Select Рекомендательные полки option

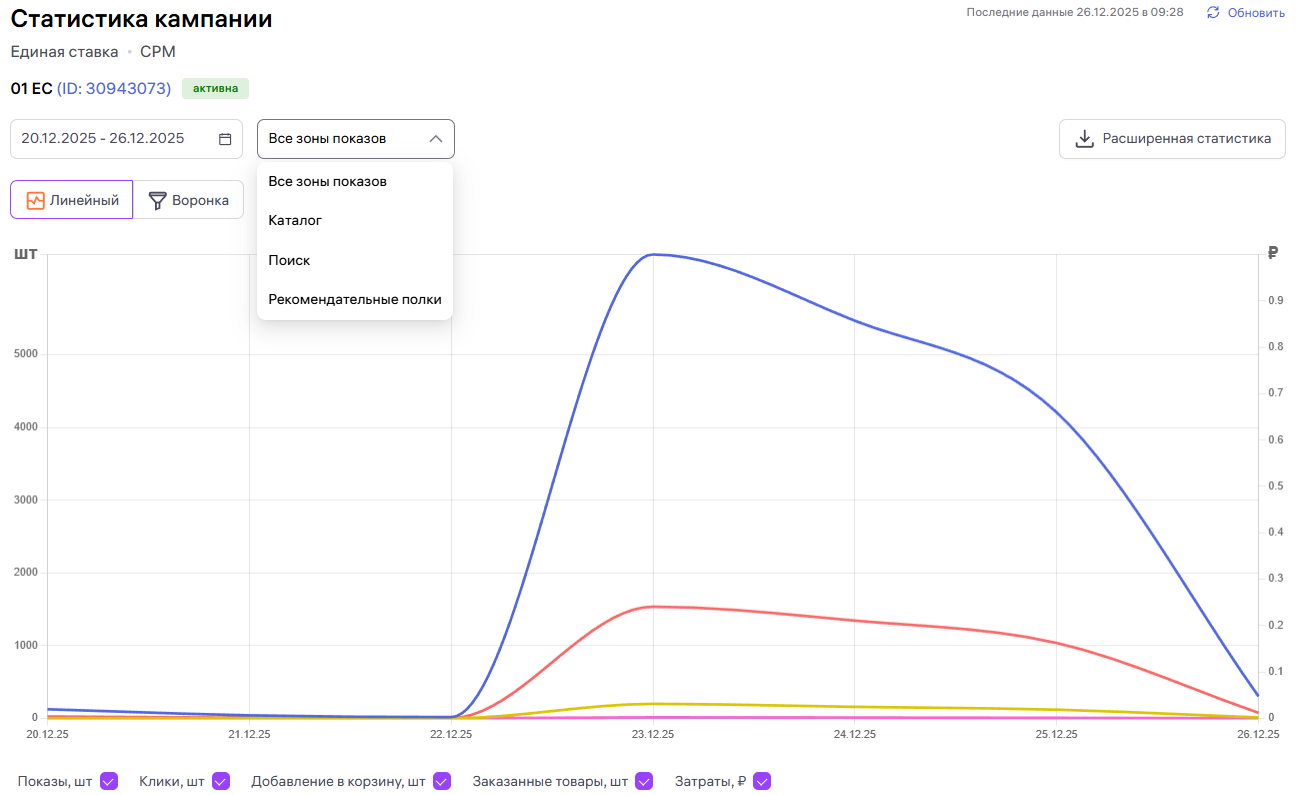(x=354, y=299)
